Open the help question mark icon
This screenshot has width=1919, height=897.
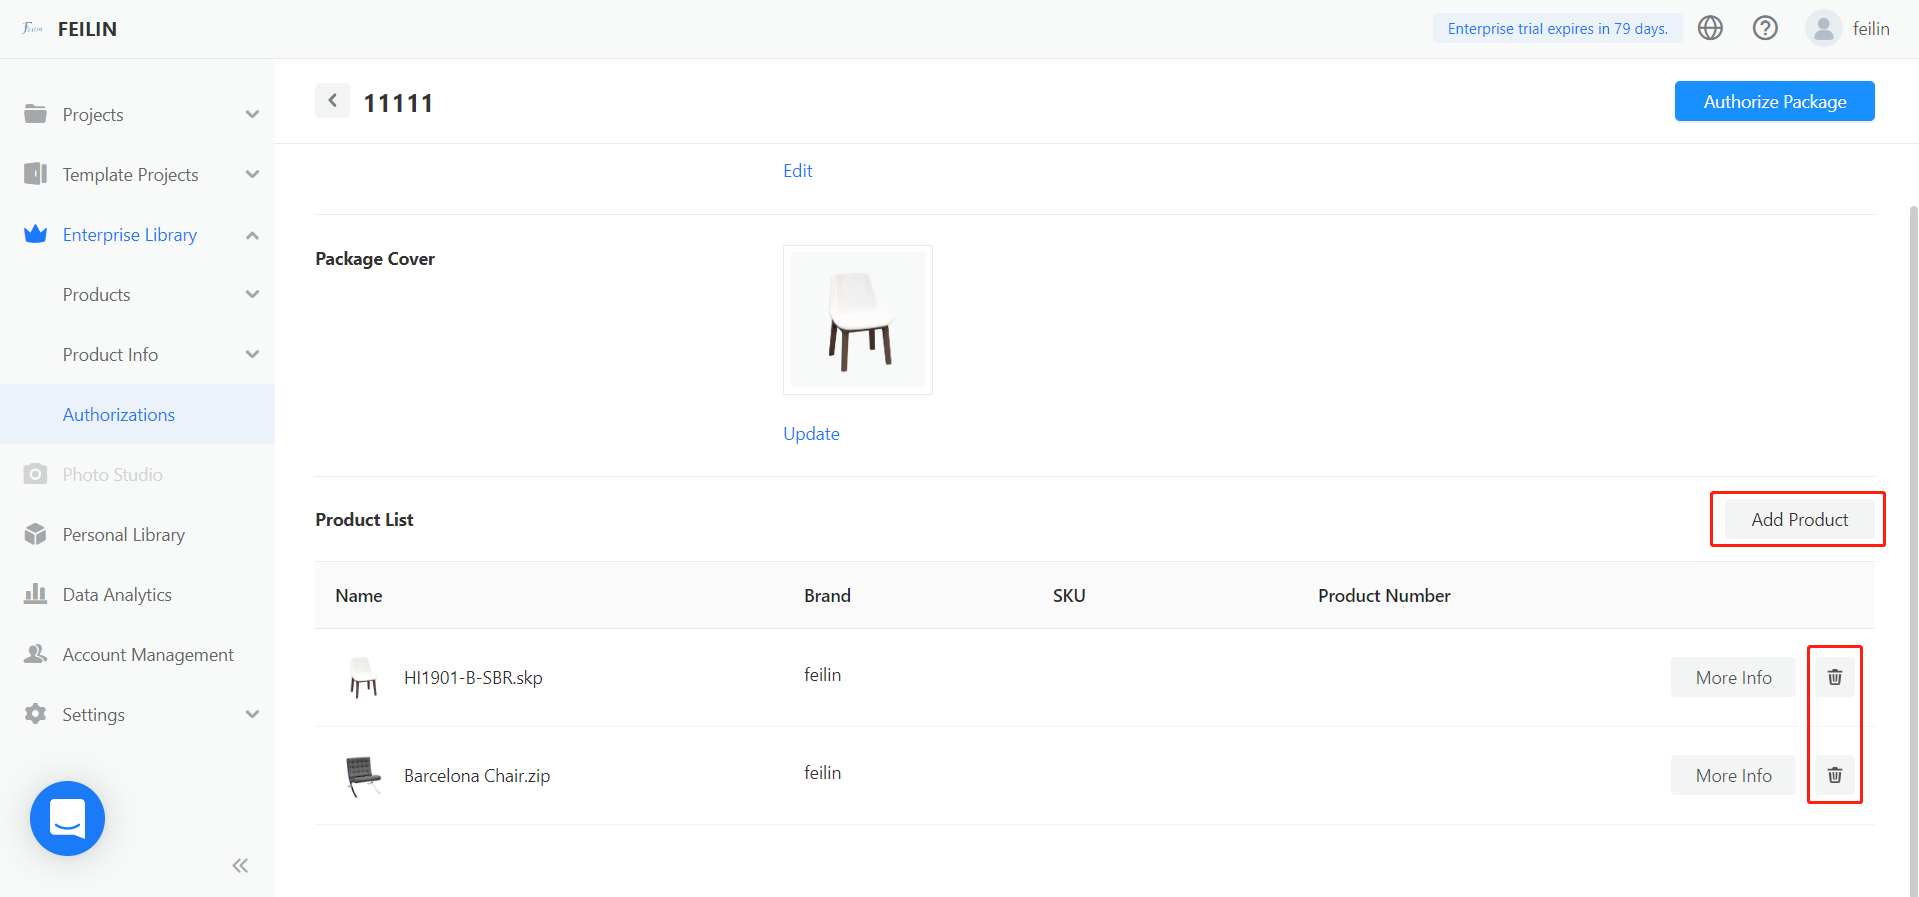click(1765, 28)
